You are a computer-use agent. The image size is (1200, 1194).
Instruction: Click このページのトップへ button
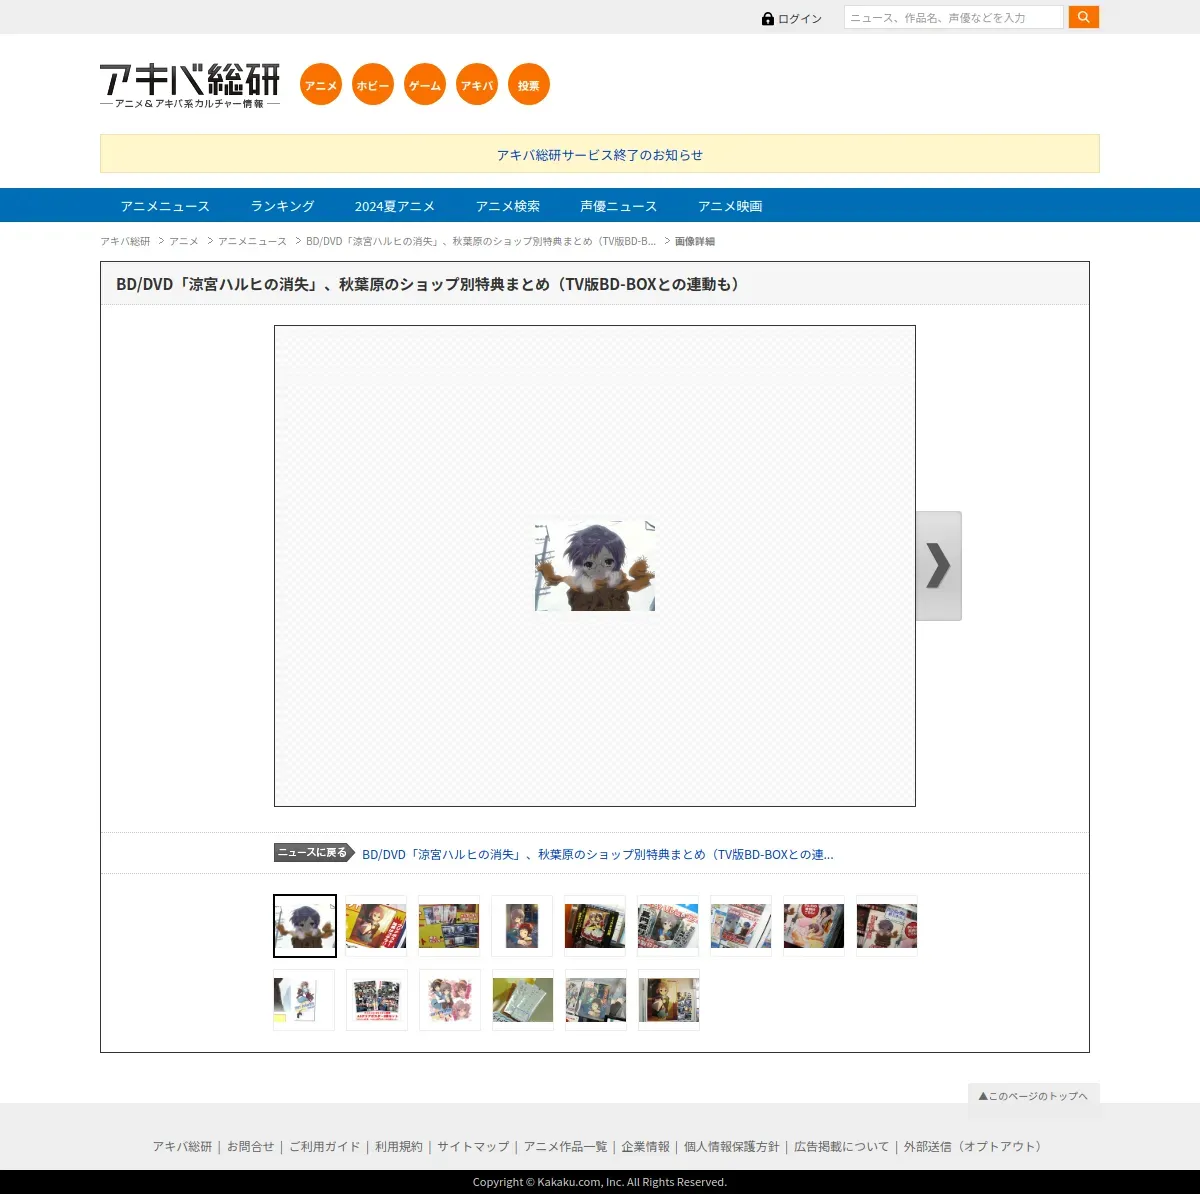(x=1033, y=1096)
